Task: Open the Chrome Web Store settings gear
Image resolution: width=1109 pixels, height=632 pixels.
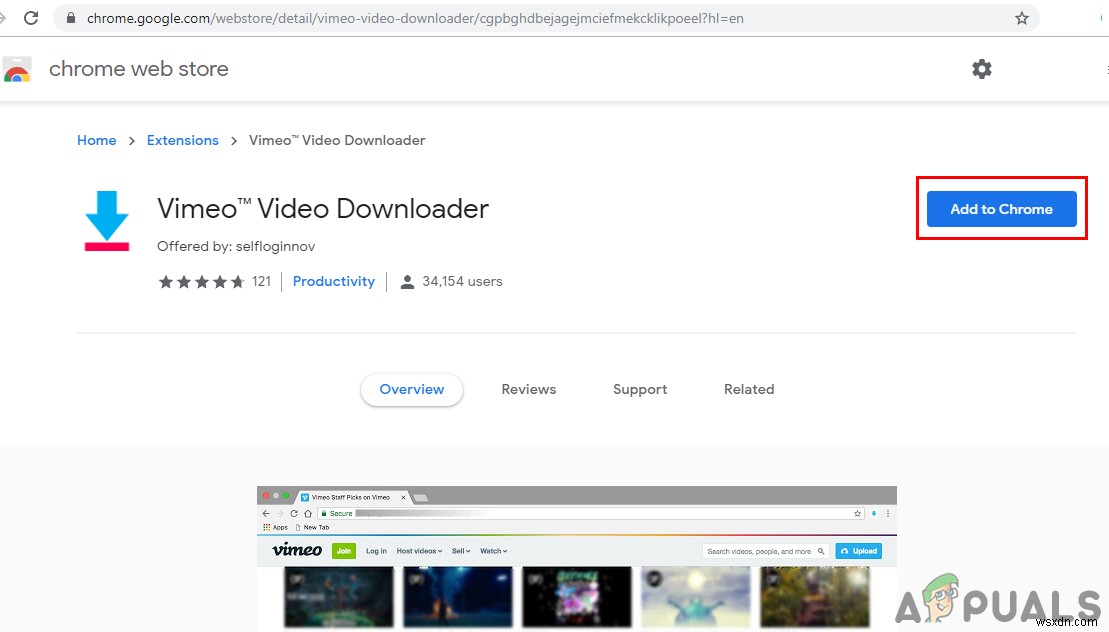Action: 981,68
